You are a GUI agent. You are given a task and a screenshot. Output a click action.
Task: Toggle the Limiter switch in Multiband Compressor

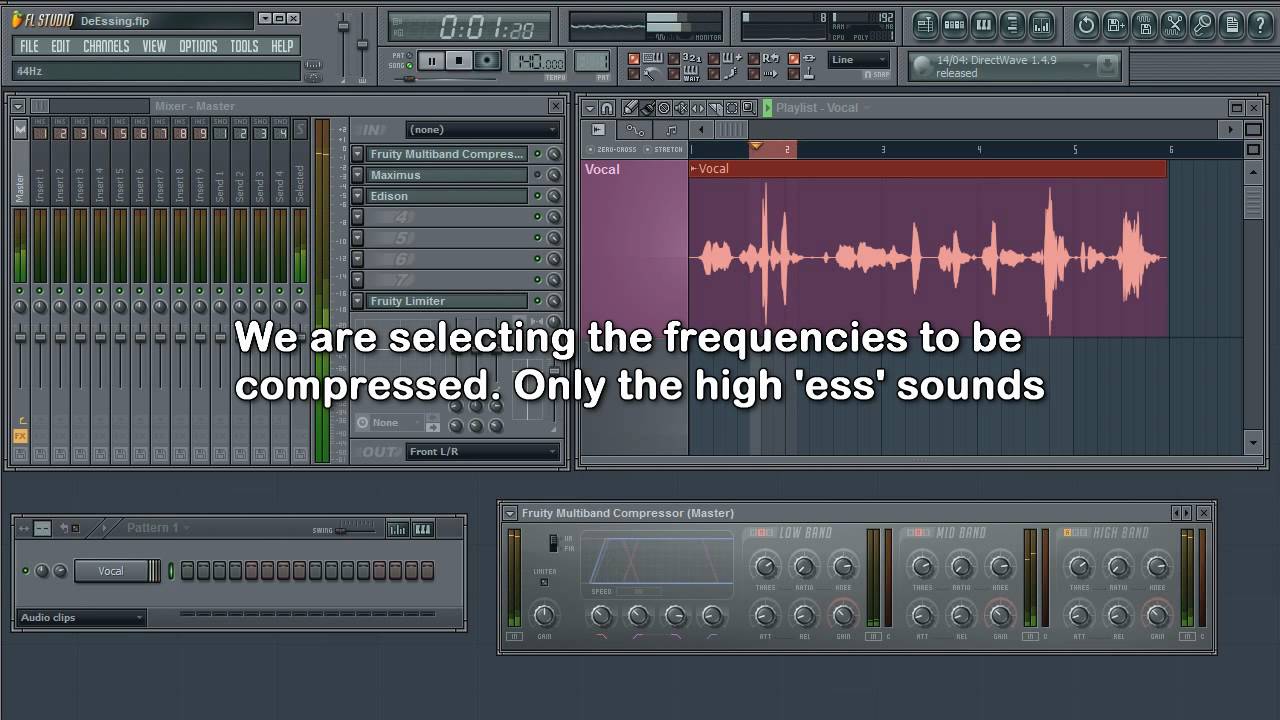544,582
